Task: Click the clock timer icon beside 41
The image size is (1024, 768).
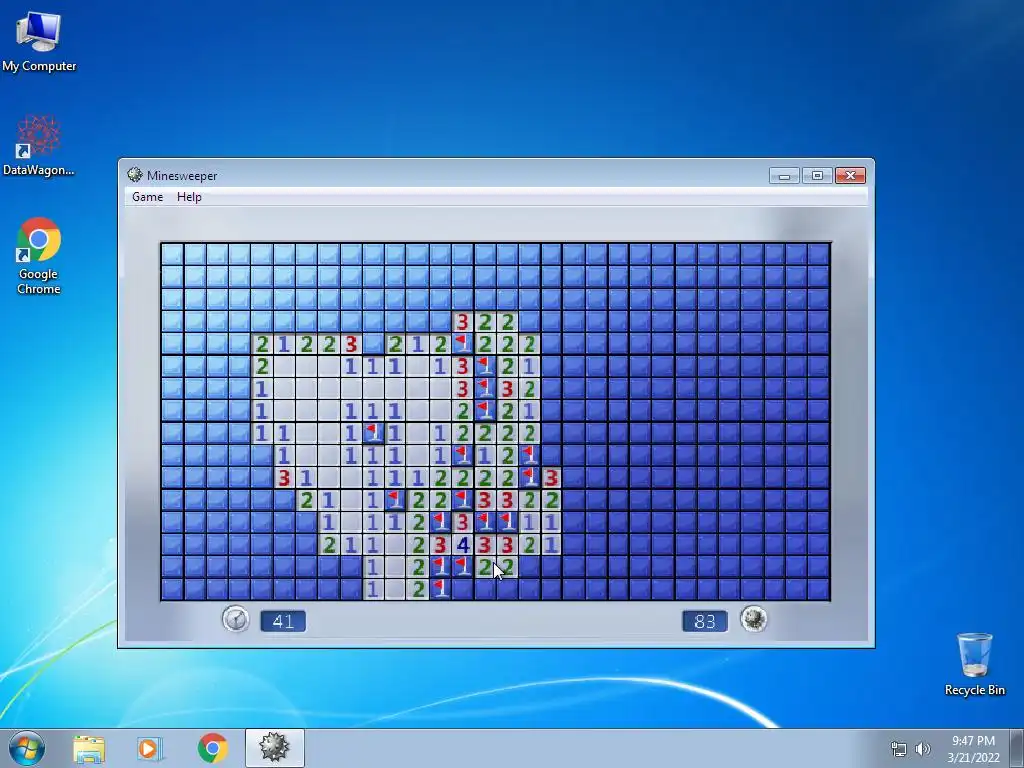Action: (236, 619)
